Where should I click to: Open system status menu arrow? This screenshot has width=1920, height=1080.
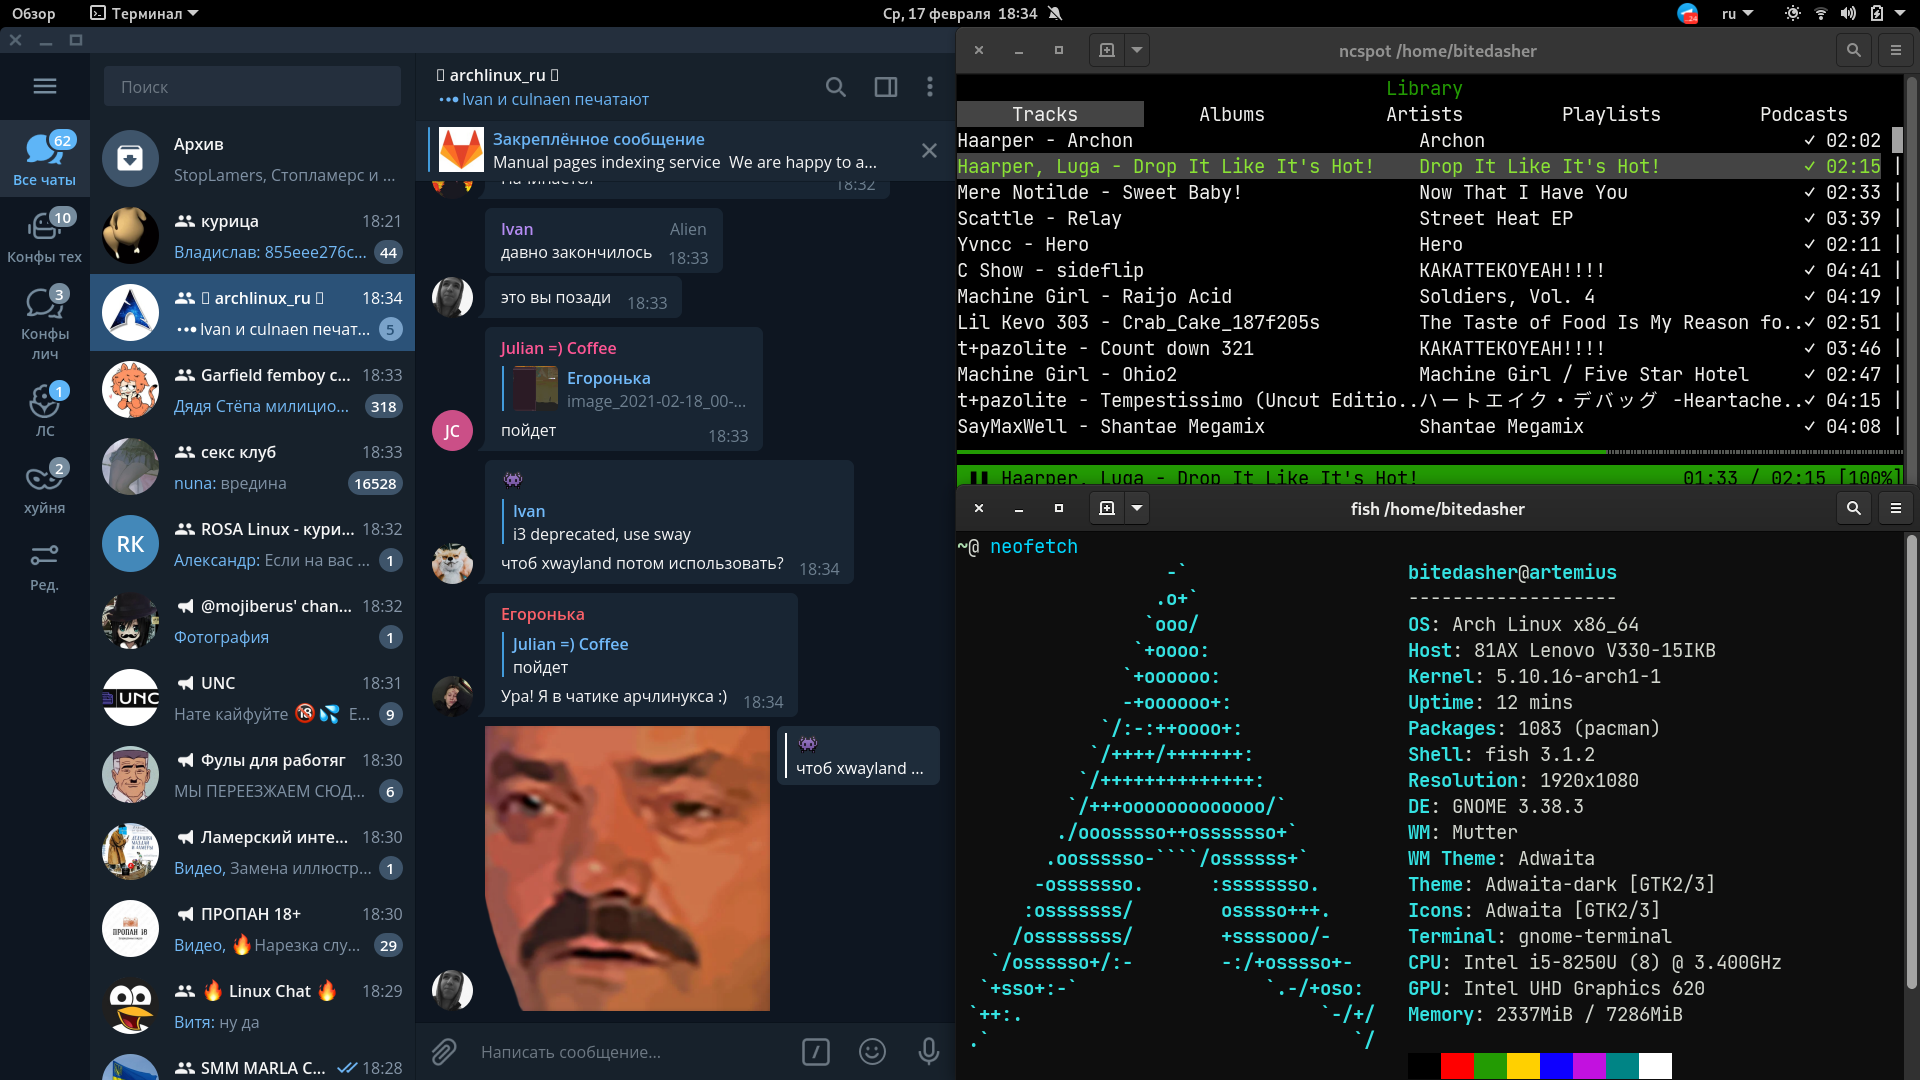click(1901, 13)
